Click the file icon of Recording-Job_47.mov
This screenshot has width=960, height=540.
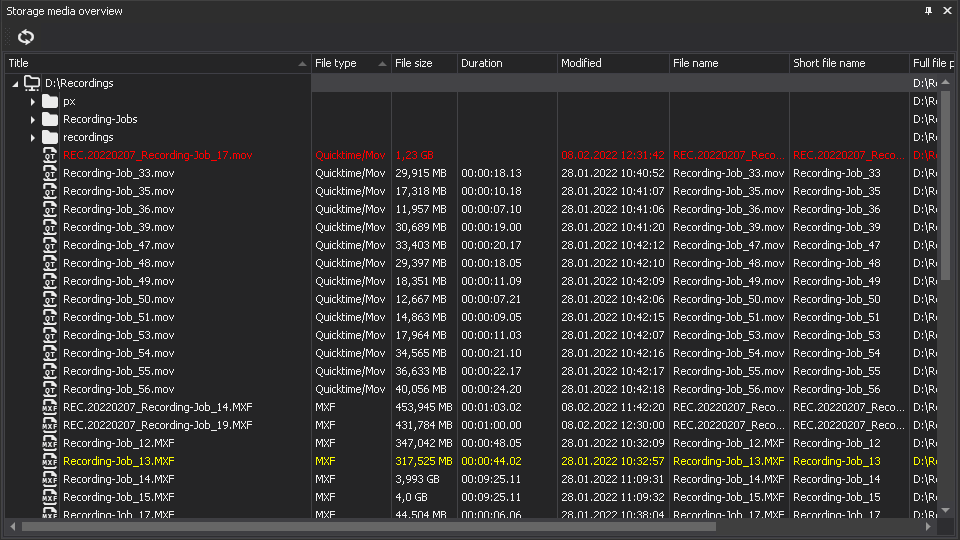(x=50, y=246)
